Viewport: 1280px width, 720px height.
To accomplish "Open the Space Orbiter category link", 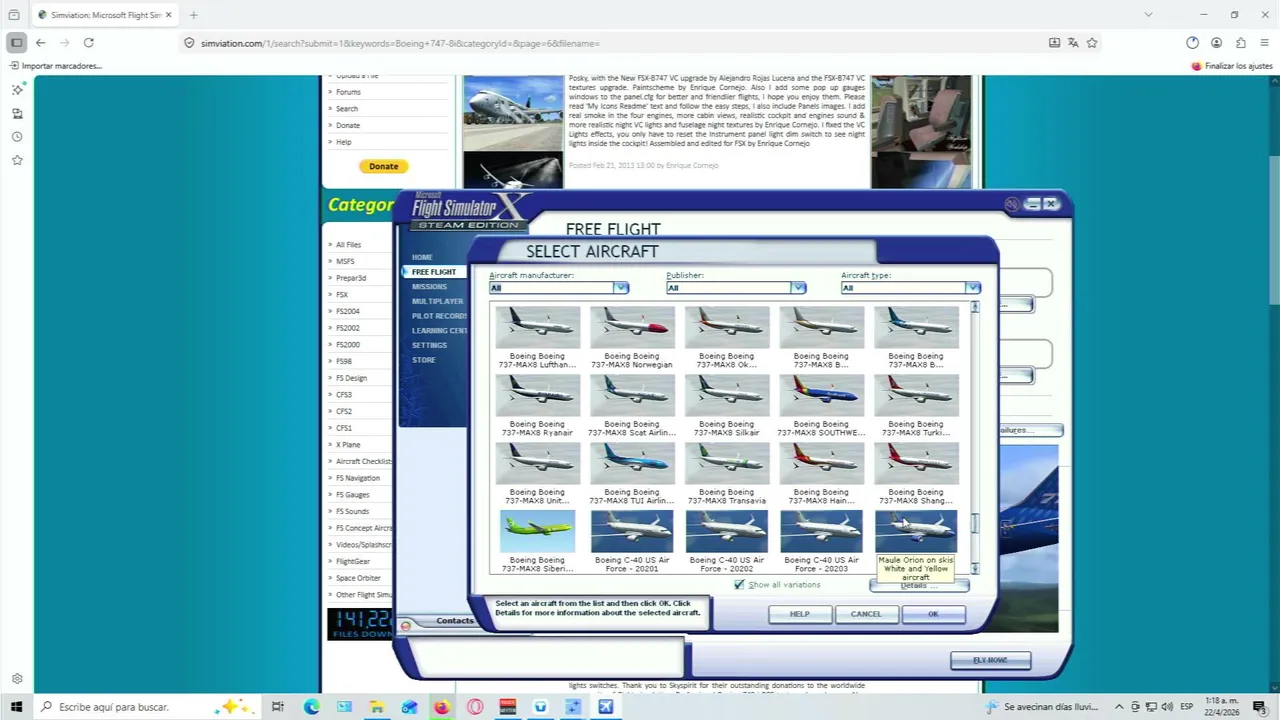I will [x=358, y=578].
